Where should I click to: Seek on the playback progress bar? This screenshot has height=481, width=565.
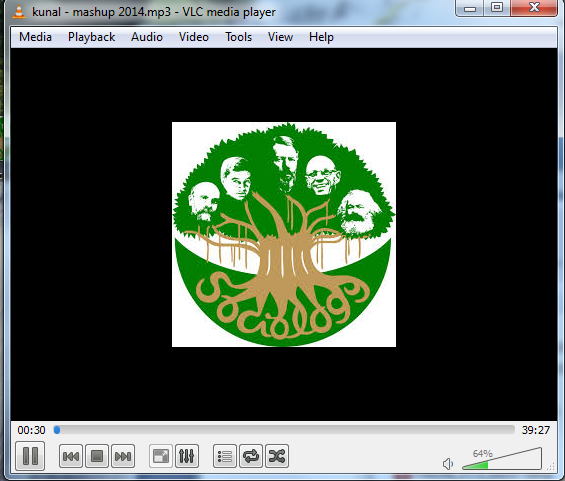[284, 430]
